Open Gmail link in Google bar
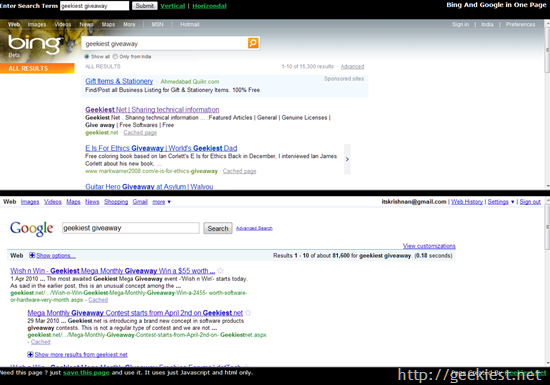The width and height of the screenshot is (550, 385). coord(140,202)
